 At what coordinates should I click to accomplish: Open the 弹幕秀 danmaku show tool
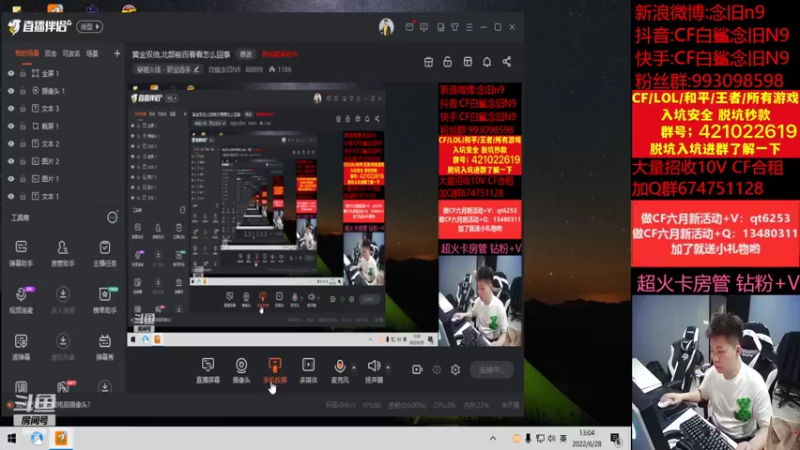105,347
